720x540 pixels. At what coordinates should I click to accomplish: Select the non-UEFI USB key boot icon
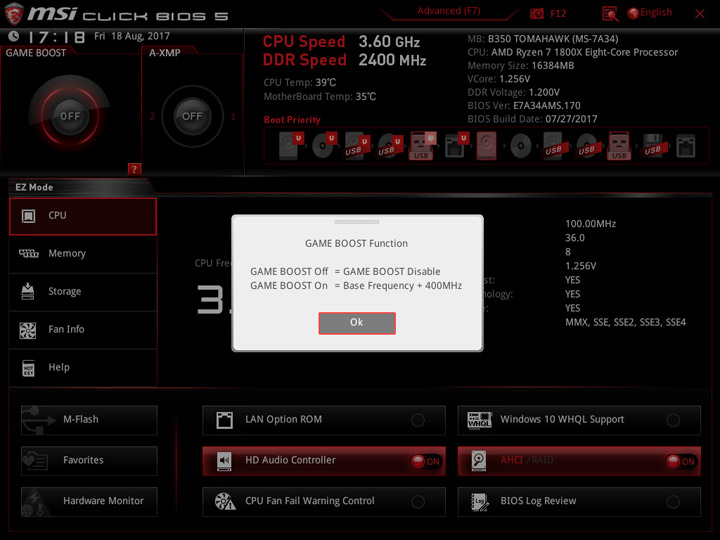(x=619, y=146)
